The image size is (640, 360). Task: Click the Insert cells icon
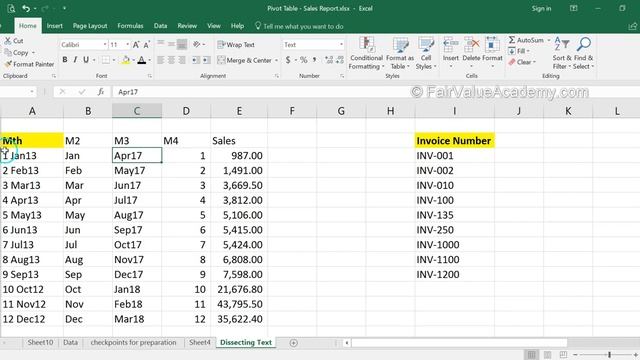(x=451, y=45)
